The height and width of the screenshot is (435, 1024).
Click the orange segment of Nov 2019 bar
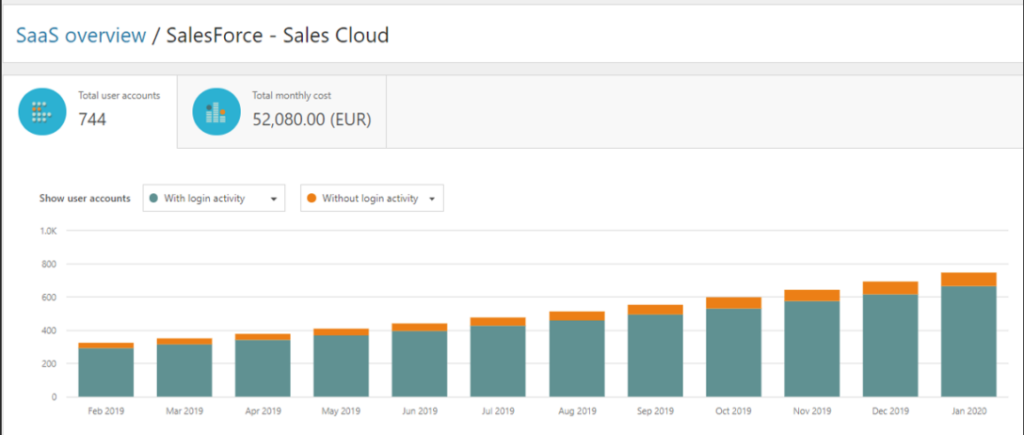click(x=812, y=295)
